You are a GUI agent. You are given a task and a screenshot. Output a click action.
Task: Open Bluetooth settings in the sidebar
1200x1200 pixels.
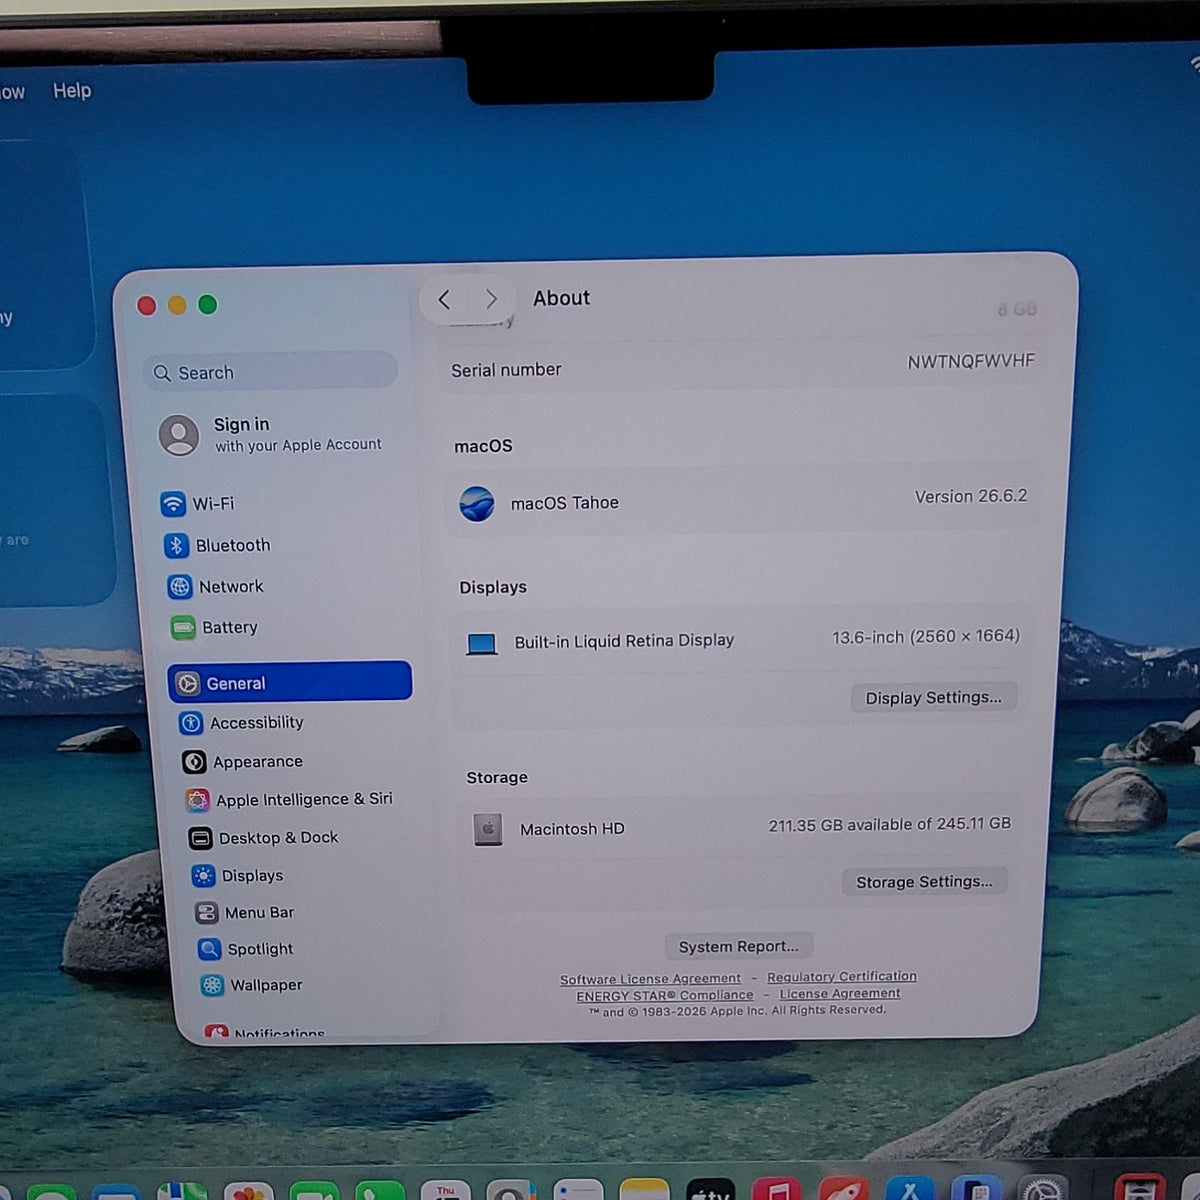tap(217, 545)
